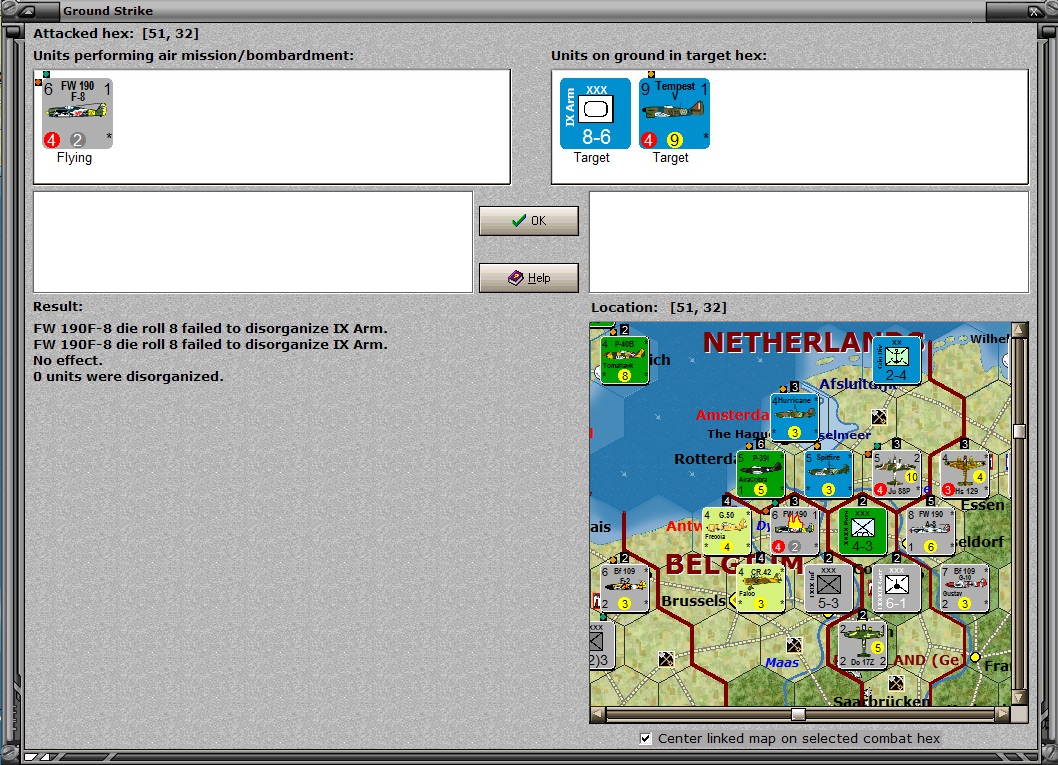
Task: Click the green 4-3 paratroop corps counter
Action: click(862, 532)
